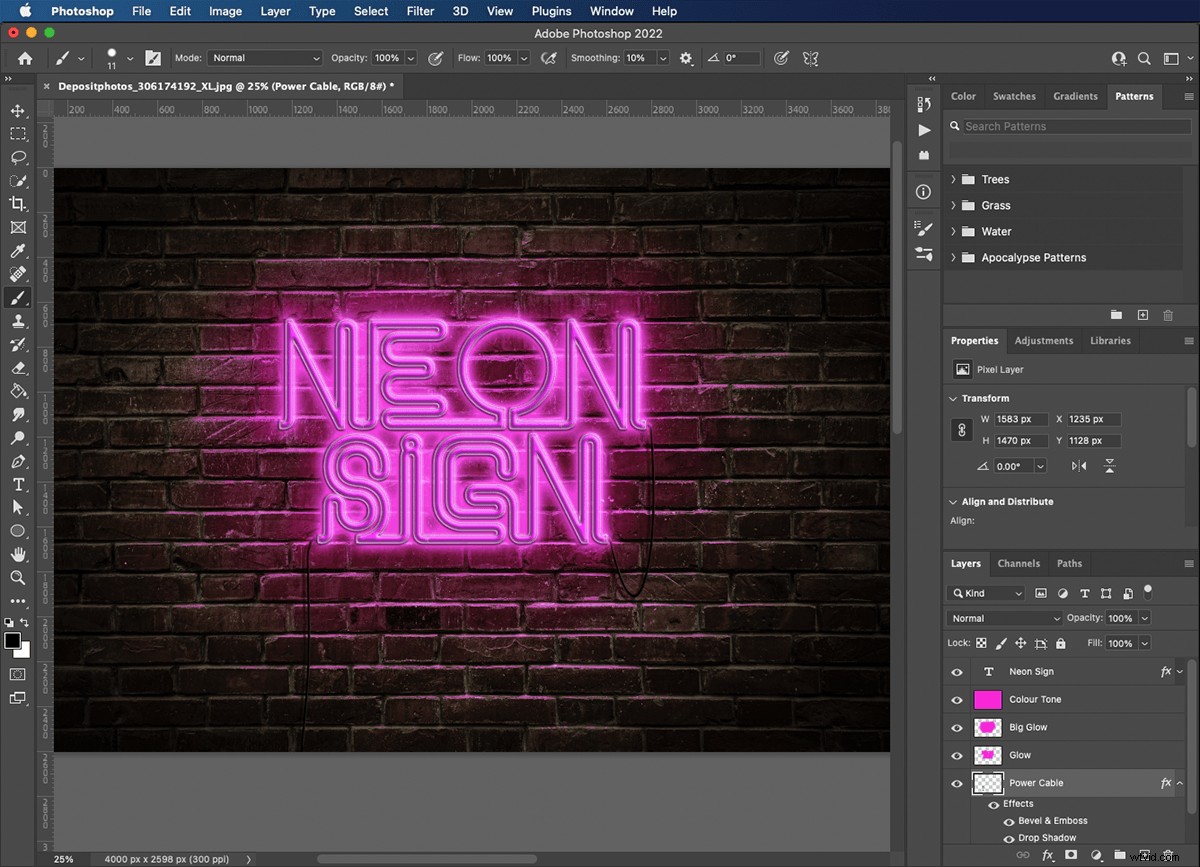Switch to the Channels tab
The width and height of the screenshot is (1200, 867).
(x=1019, y=563)
